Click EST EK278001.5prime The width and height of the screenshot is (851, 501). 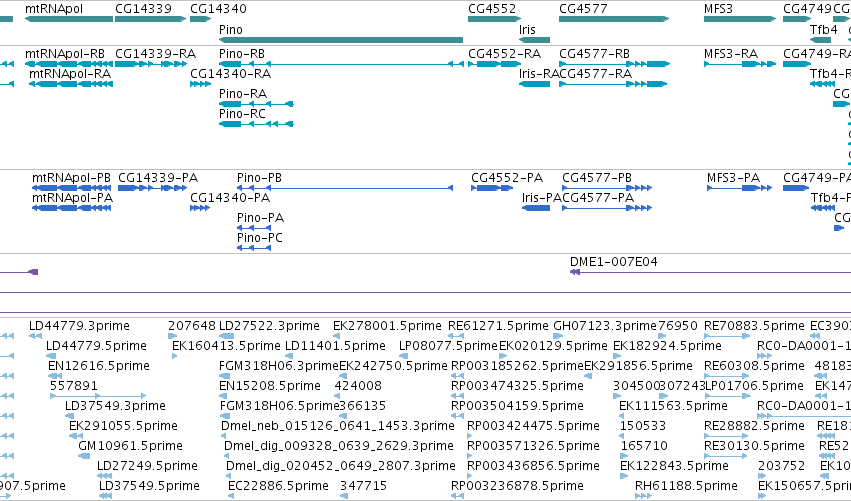click(x=387, y=326)
